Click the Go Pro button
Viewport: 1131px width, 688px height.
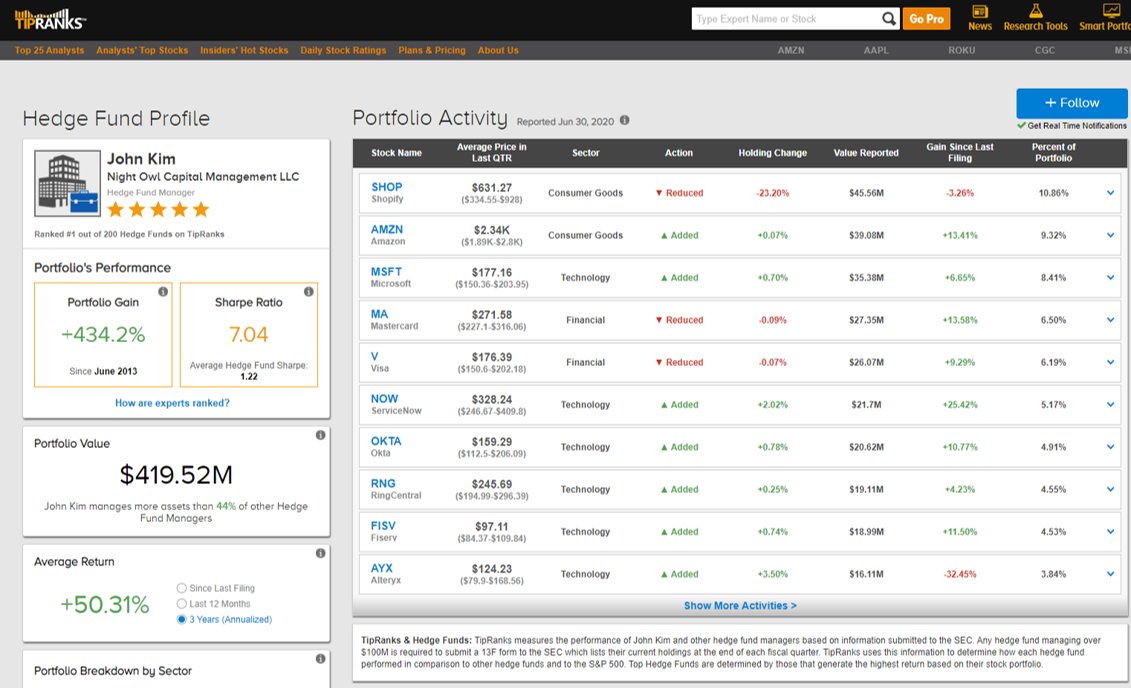point(926,19)
